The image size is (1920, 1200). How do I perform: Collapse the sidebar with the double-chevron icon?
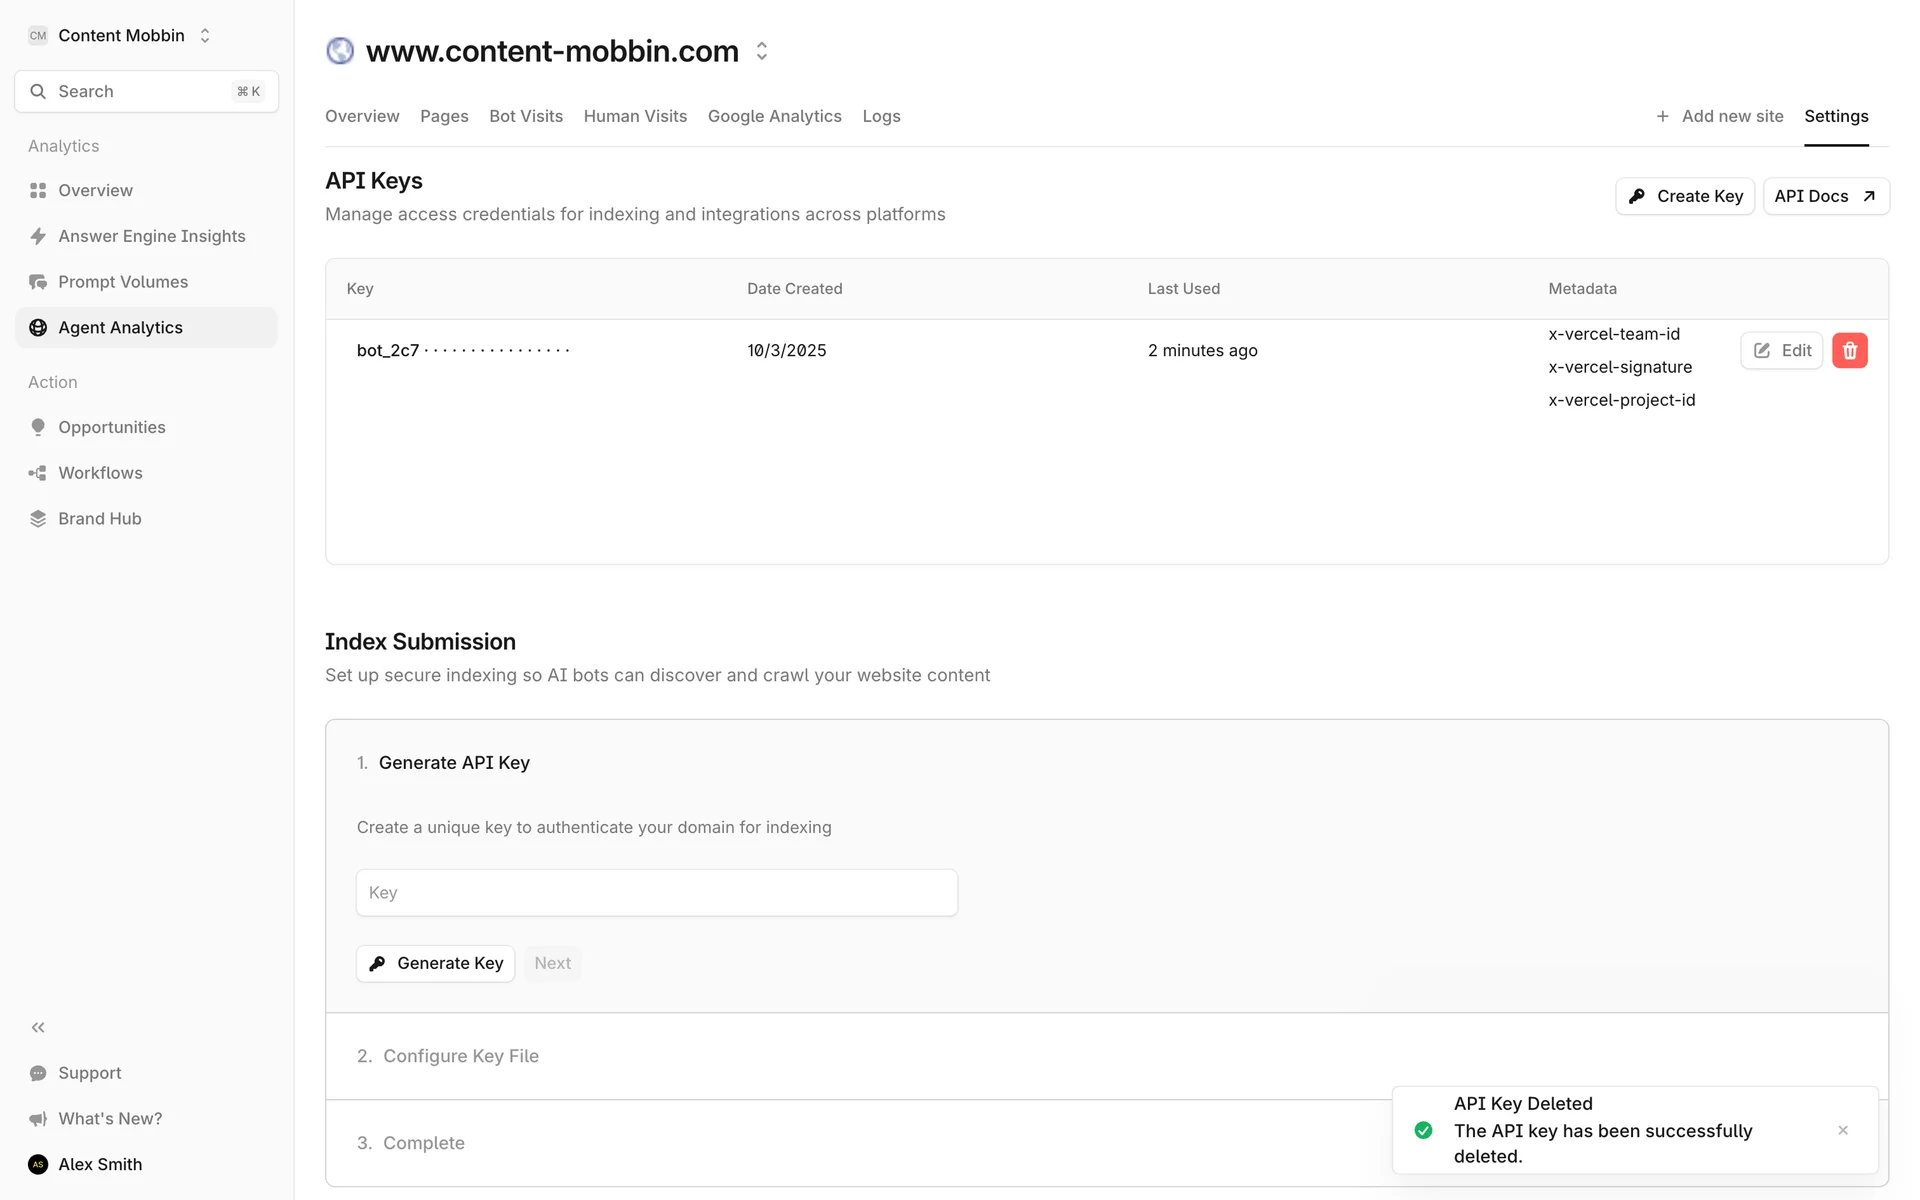pos(38,1027)
